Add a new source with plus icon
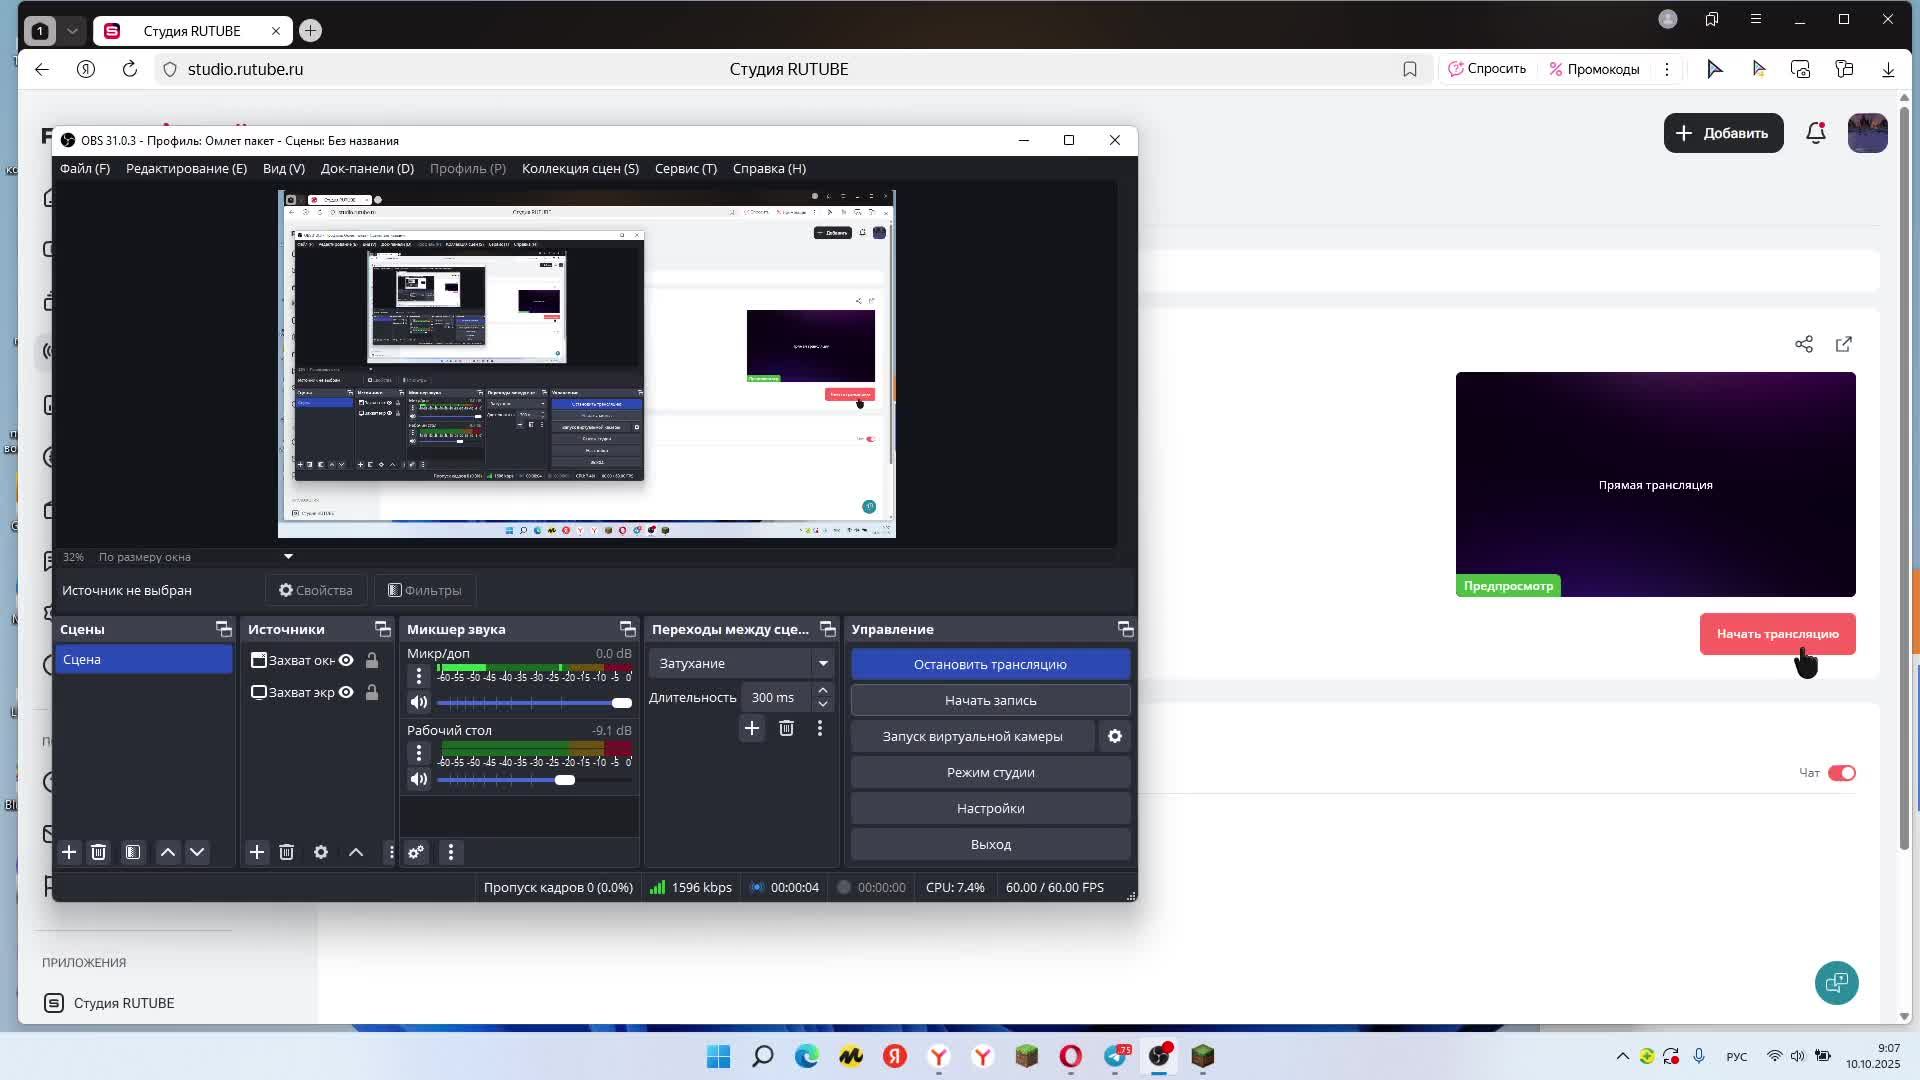This screenshot has width=1920, height=1080. pos(257,852)
